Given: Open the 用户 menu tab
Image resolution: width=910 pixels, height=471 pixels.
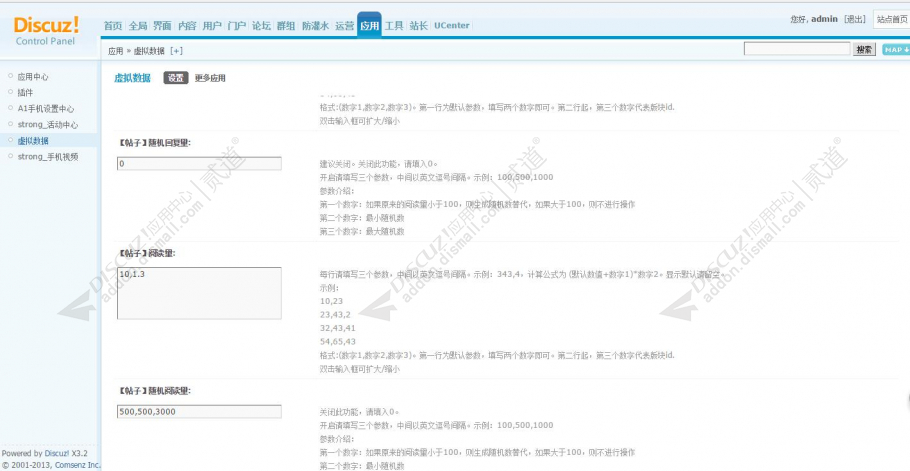Looking at the screenshot, I should 212,26.
